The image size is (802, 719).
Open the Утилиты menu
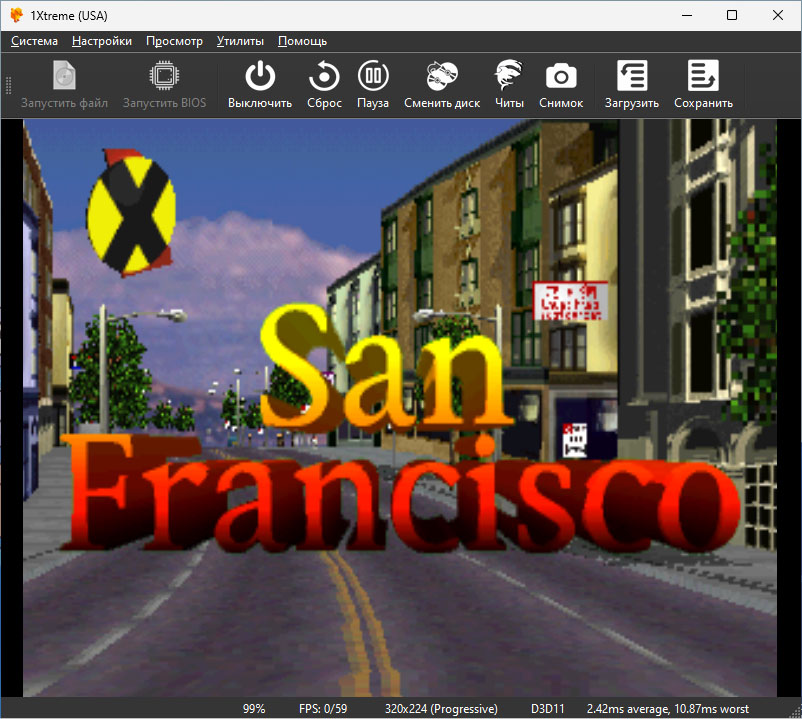pyautogui.click(x=240, y=41)
